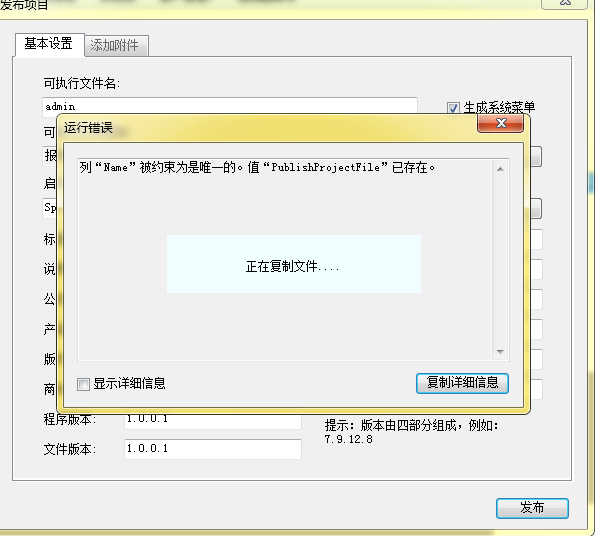Click the error dialog scrollbar track
The width and height of the screenshot is (595, 536).
tap(500, 260)
